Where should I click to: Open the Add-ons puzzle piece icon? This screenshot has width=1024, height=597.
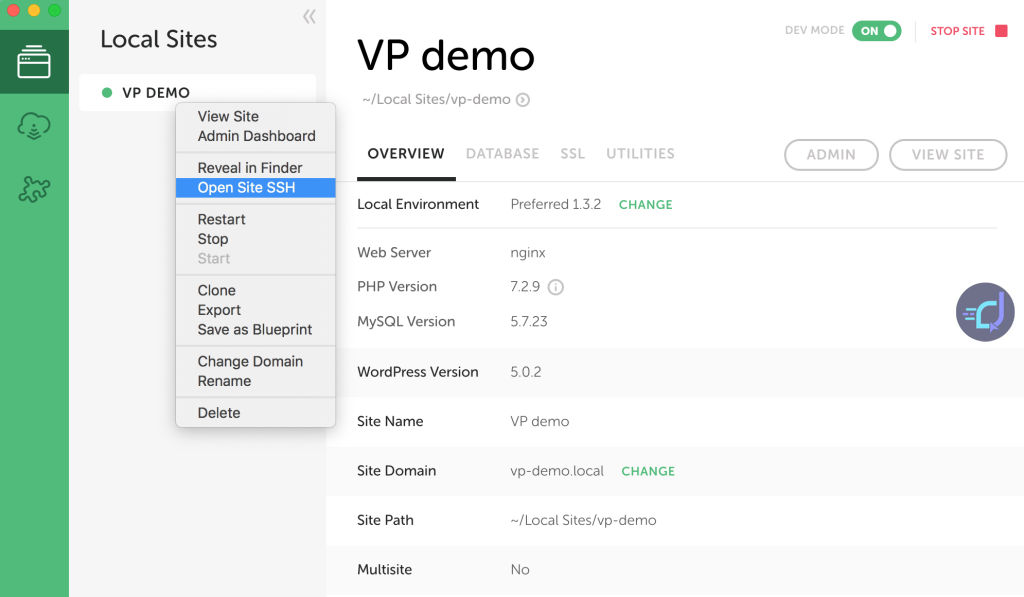click(34, 189)
